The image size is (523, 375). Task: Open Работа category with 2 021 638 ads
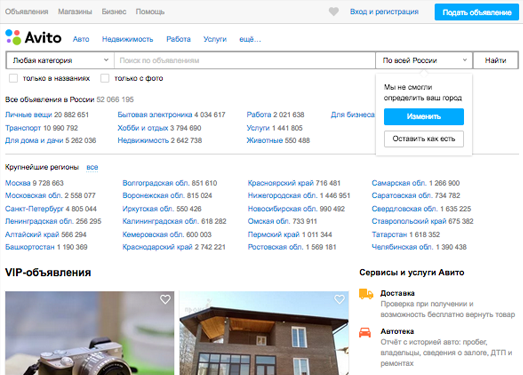259,115
